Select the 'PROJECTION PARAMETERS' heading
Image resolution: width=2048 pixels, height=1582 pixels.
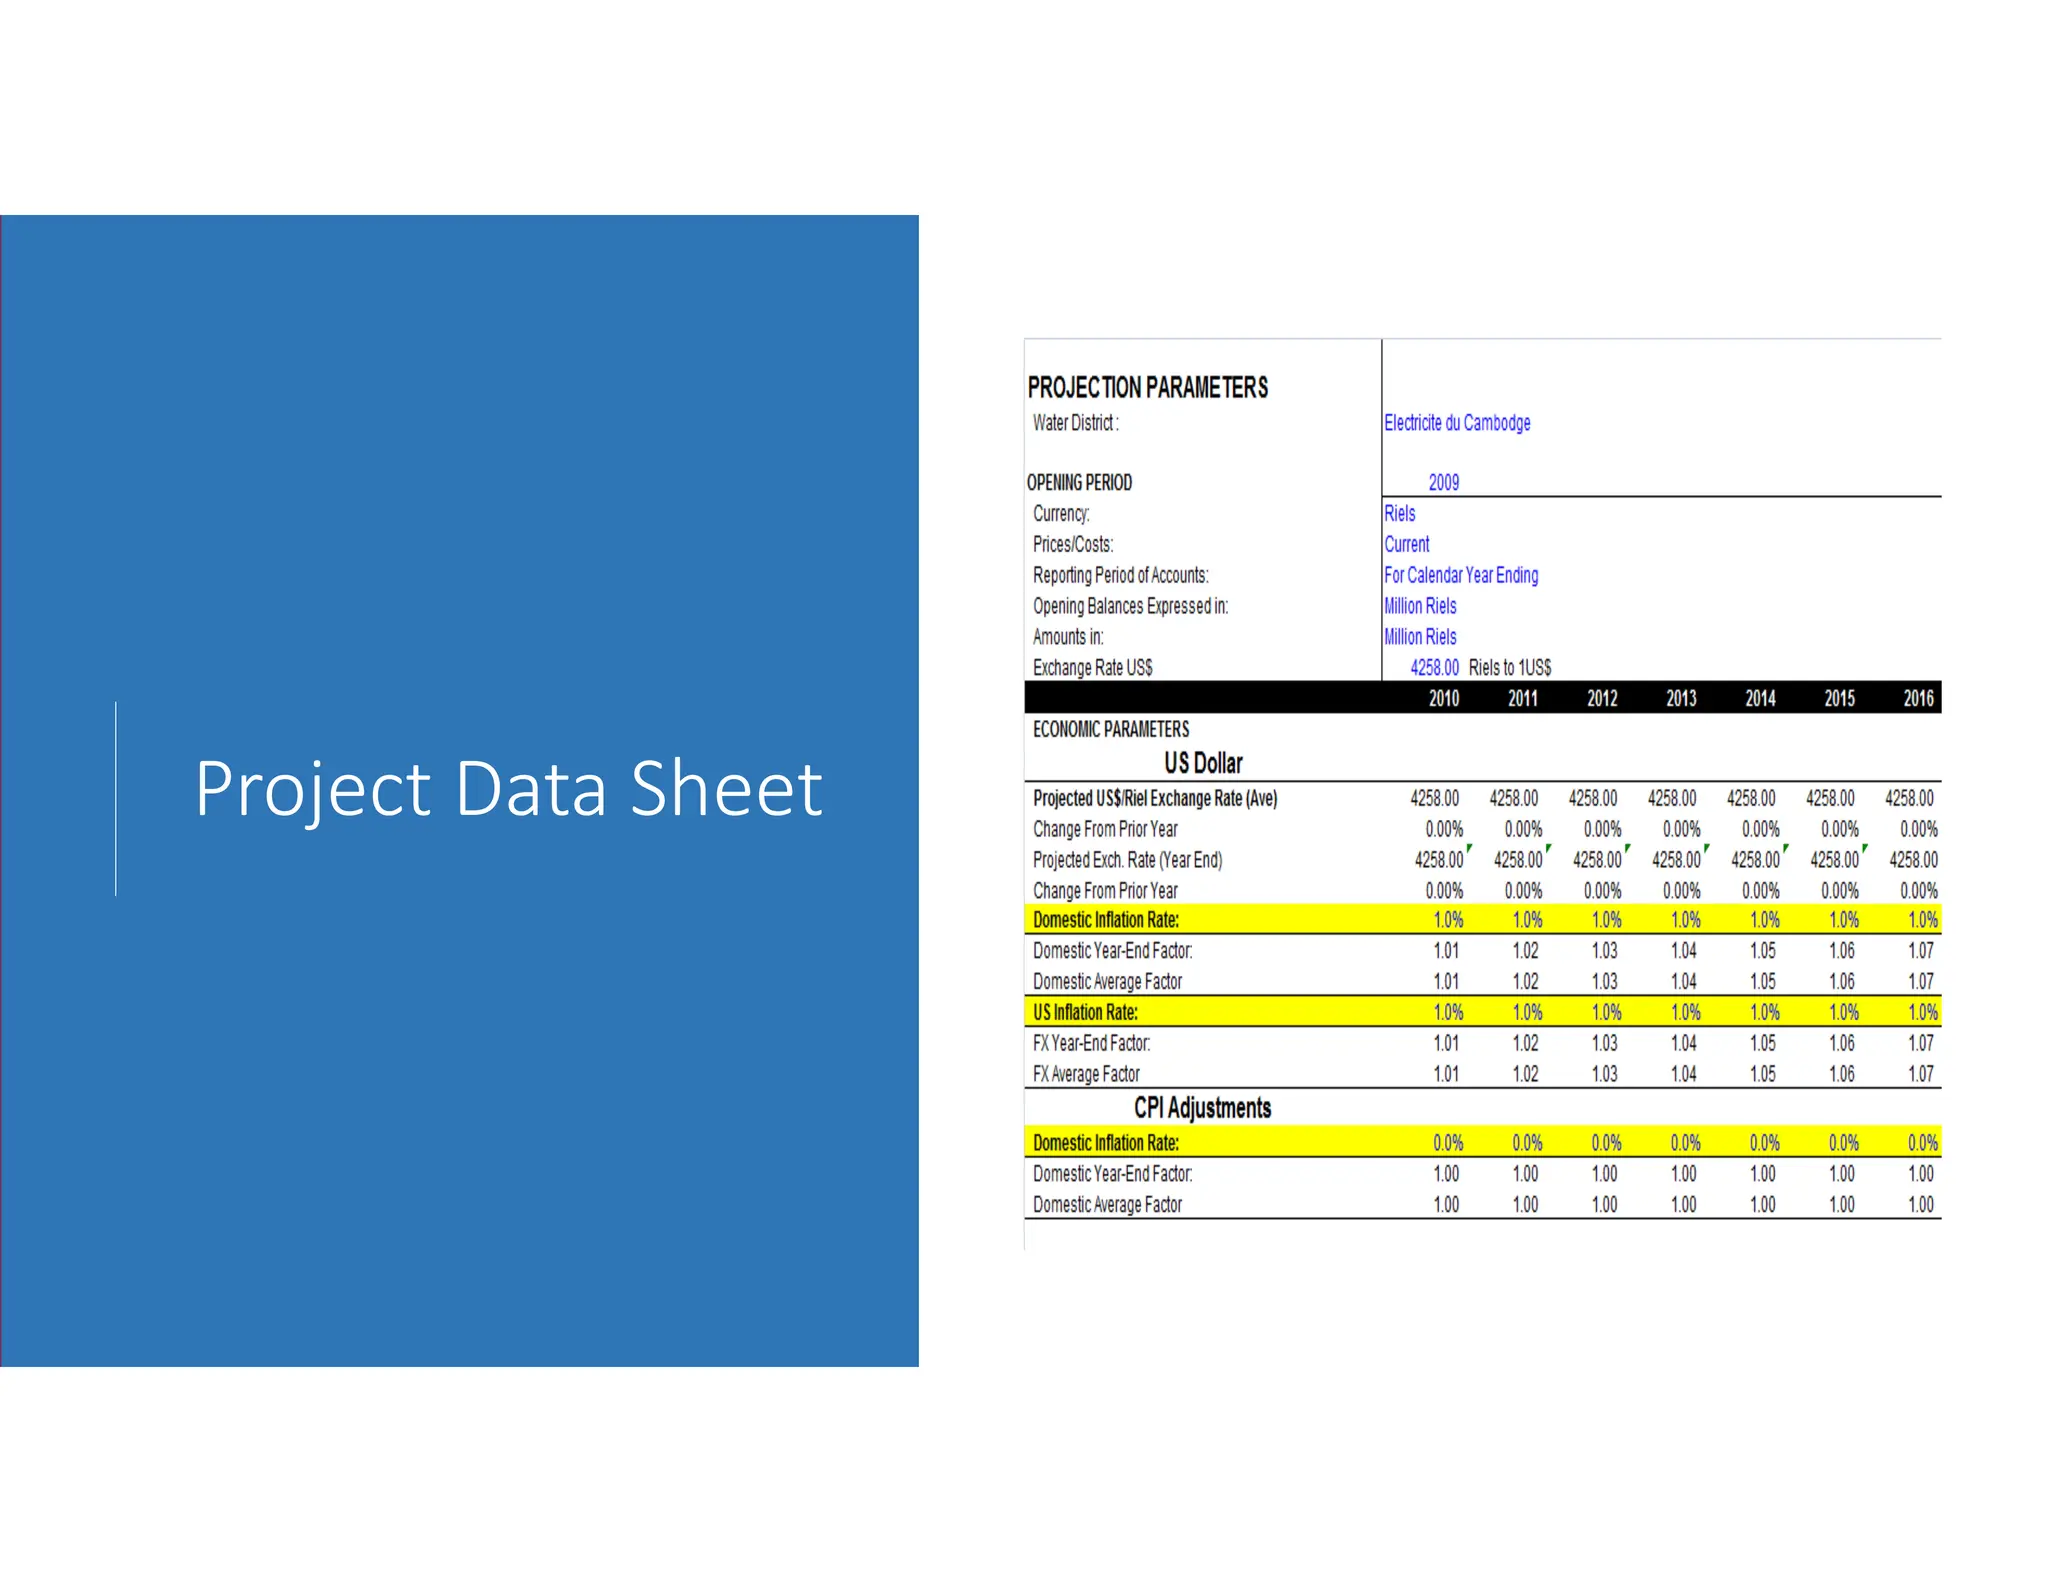tap(1148, 388)
